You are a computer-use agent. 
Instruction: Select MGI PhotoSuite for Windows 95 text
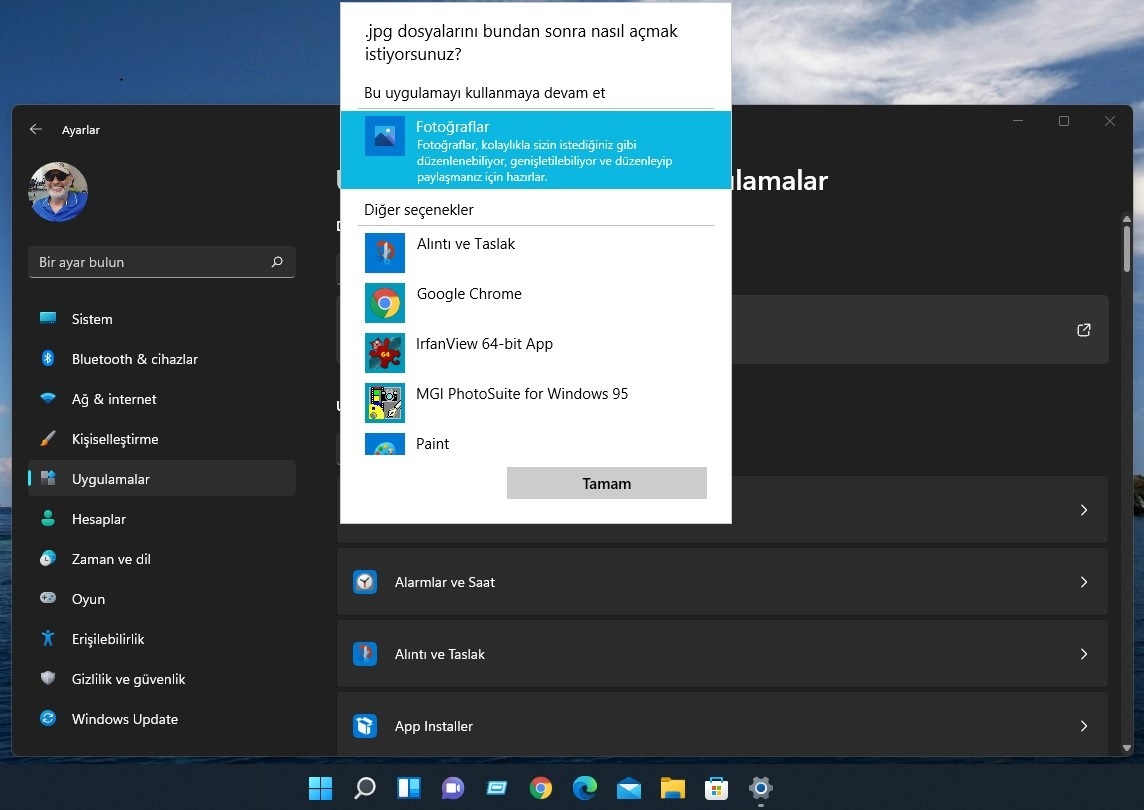coord(522,394)
